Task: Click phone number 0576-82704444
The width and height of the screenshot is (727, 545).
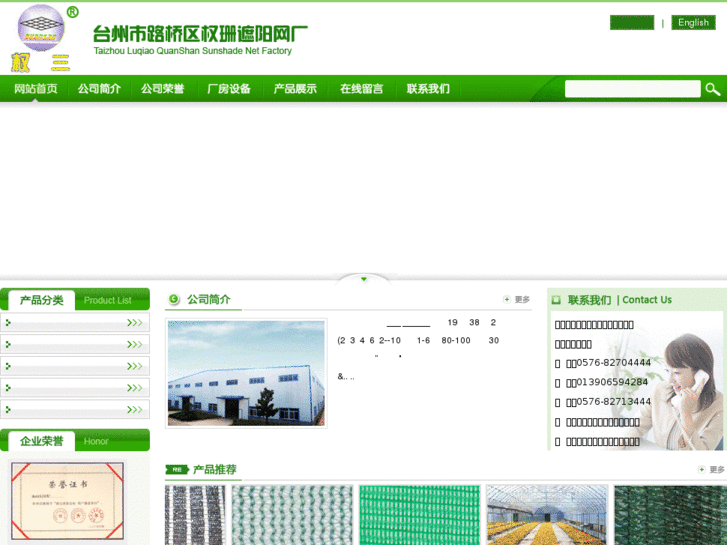Action: (613, 363)
